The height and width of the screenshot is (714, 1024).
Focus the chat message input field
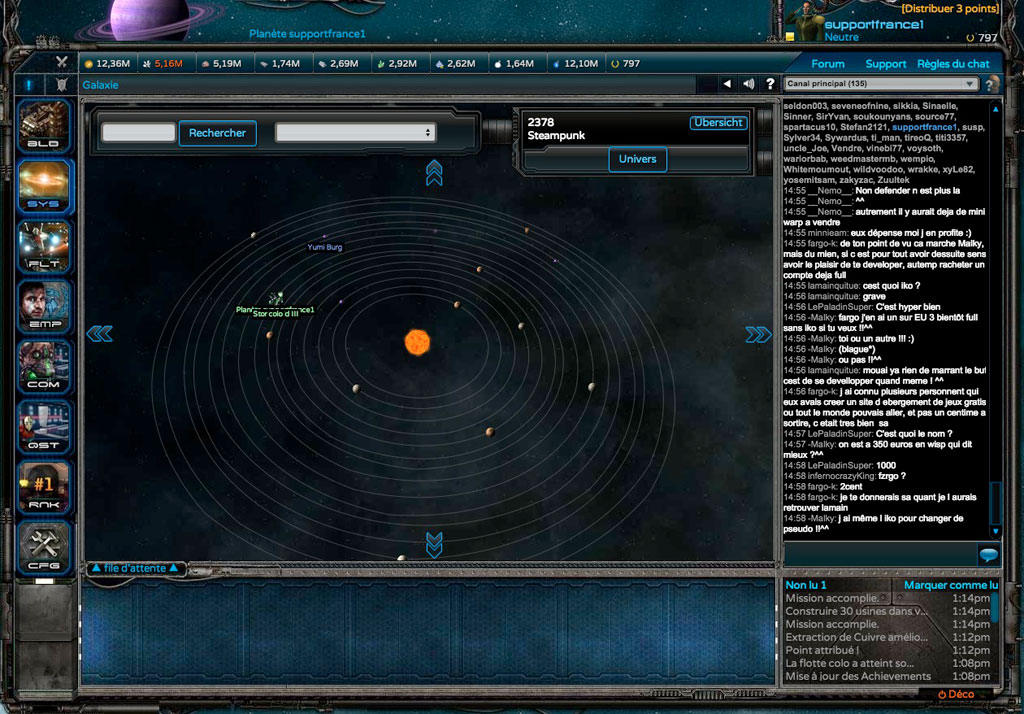point(880,555)
